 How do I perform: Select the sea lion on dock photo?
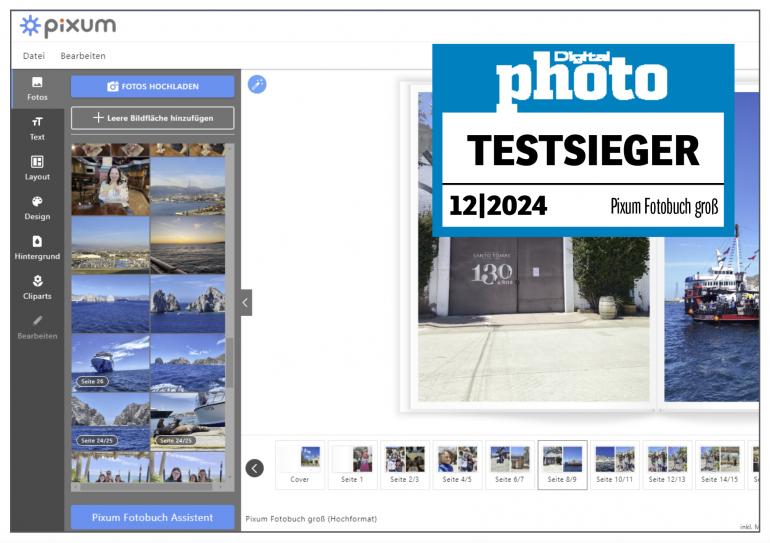click(x=188, y=421)
